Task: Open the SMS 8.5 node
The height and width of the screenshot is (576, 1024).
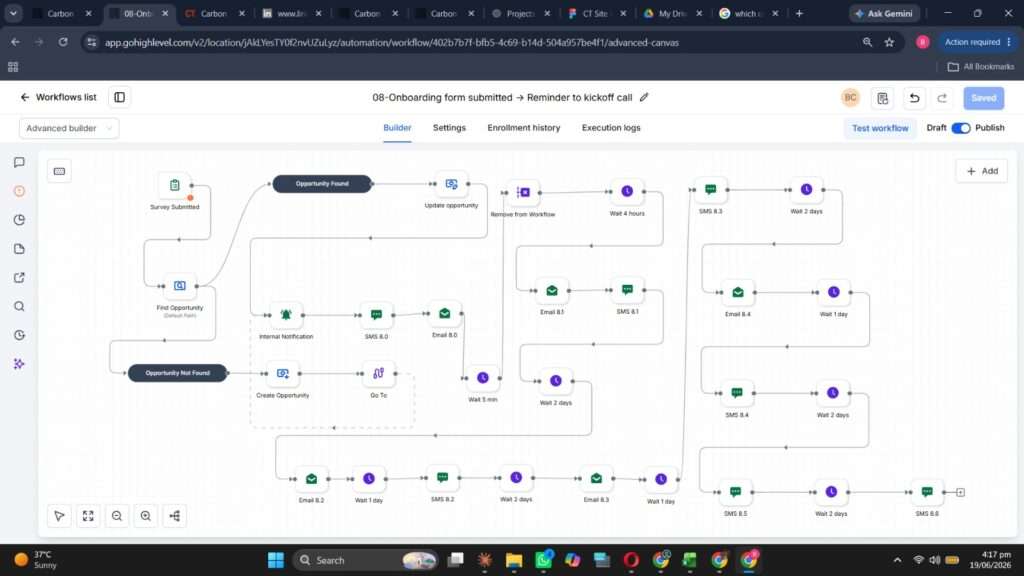Action: coord(735,492)
